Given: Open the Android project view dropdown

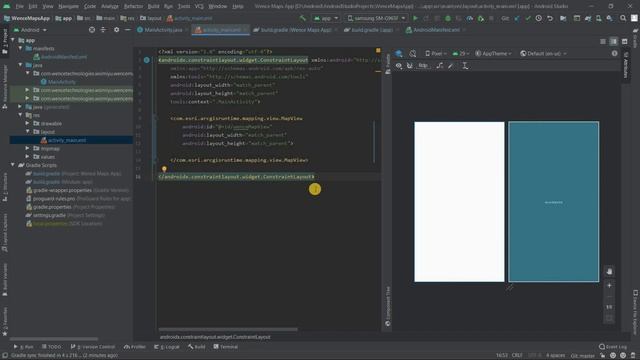Looking at the screenshot, I should [30, 30].
